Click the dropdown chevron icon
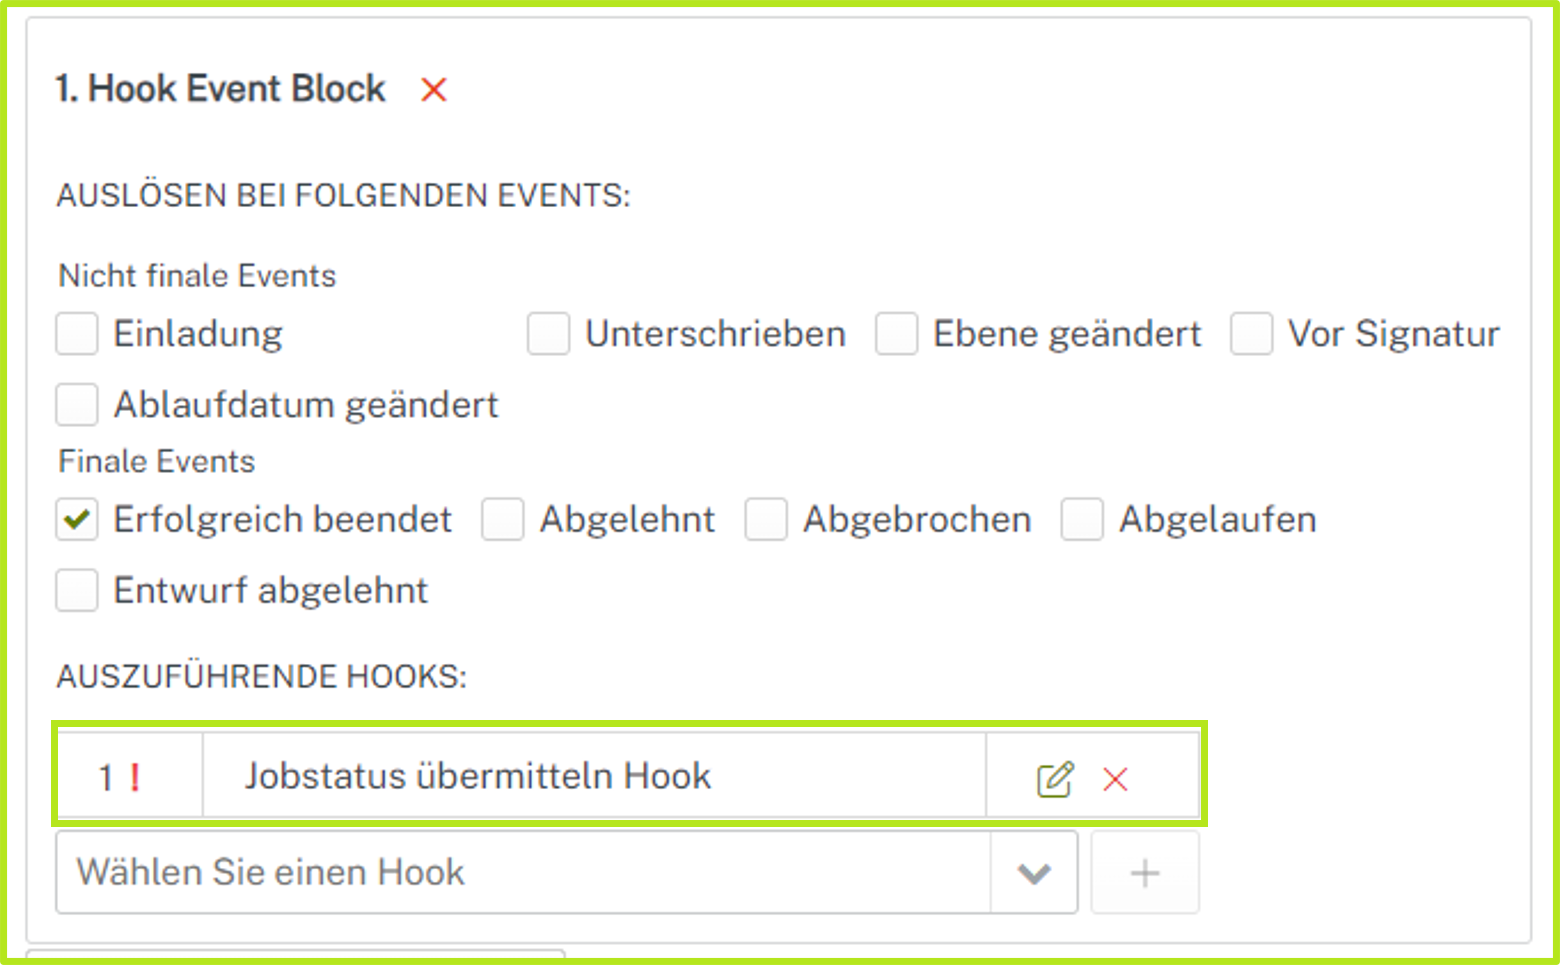 click(1033, 872)
